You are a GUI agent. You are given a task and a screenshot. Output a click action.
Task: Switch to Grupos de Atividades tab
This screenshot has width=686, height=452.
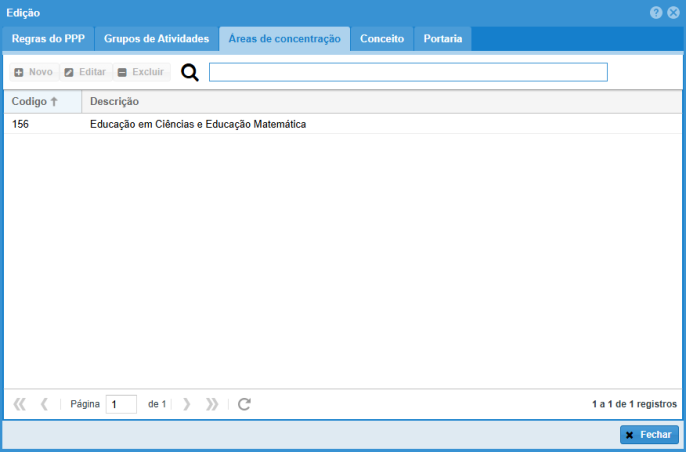tap(157, 39)
